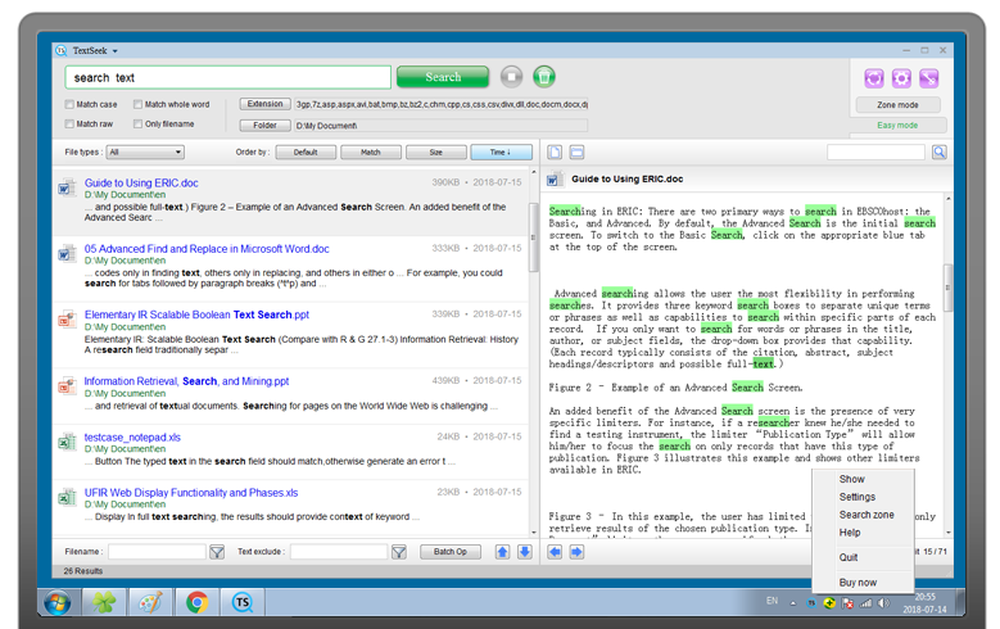Open settings via the purple gear icon
1000x629 pixels.
coord(901,78)
